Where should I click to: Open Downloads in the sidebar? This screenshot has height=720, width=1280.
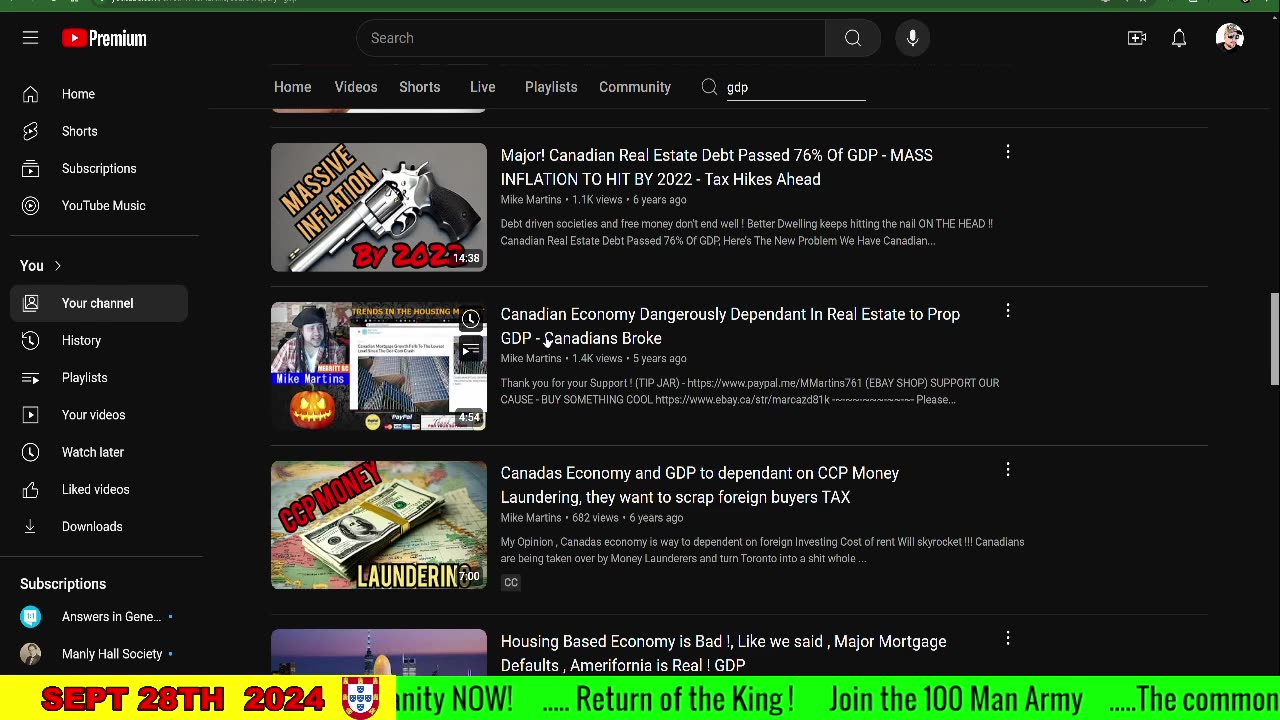(98, 526)
